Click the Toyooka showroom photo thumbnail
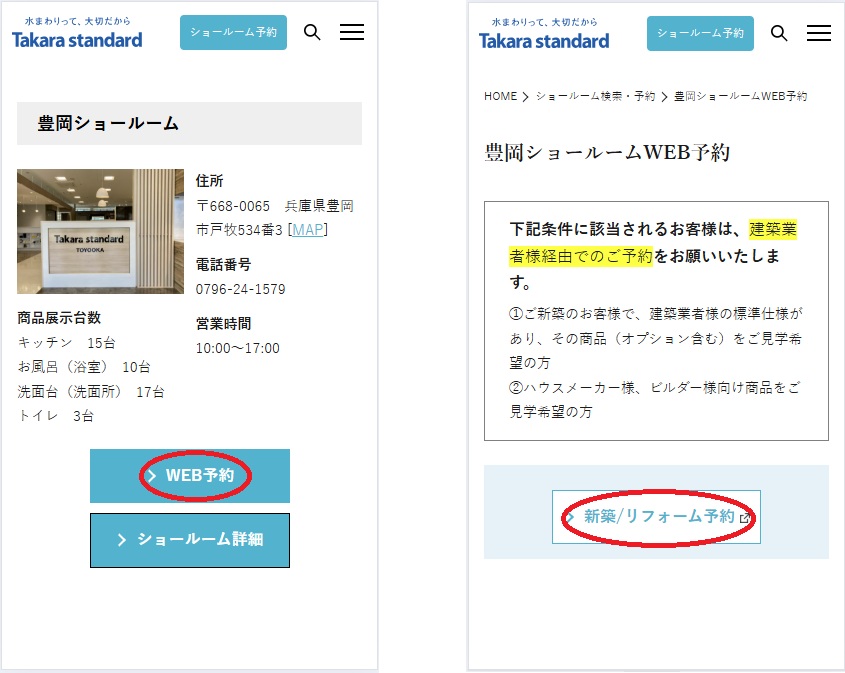The width and height of the screenshot is (845, 673). [100, 231]
